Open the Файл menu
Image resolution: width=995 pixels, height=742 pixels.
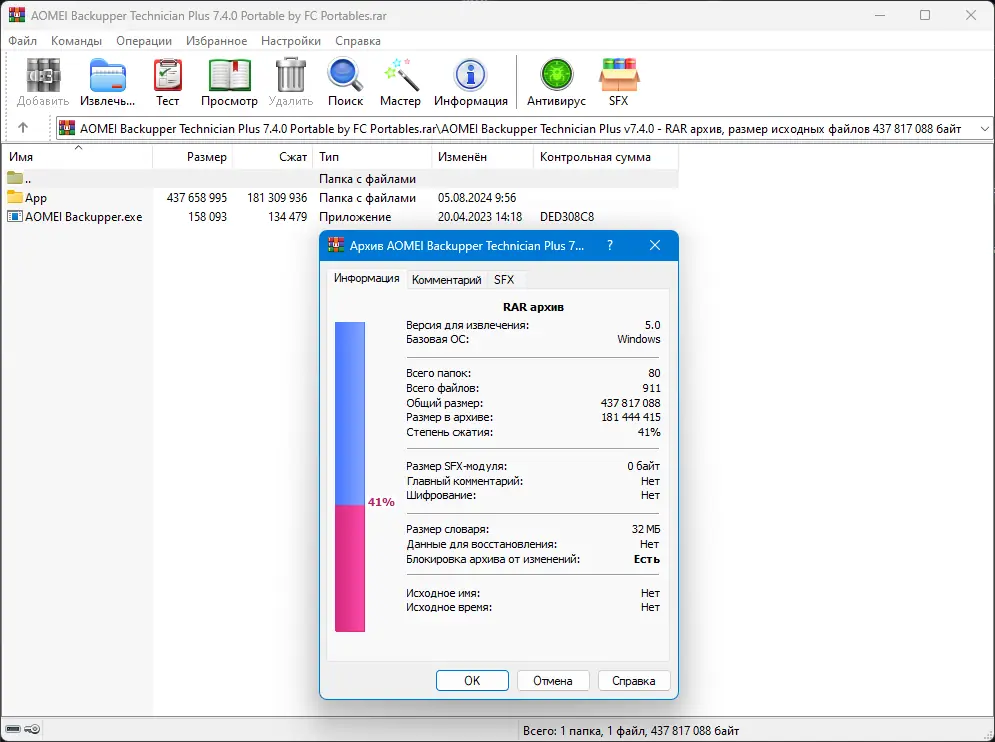[x=22, y=41]
